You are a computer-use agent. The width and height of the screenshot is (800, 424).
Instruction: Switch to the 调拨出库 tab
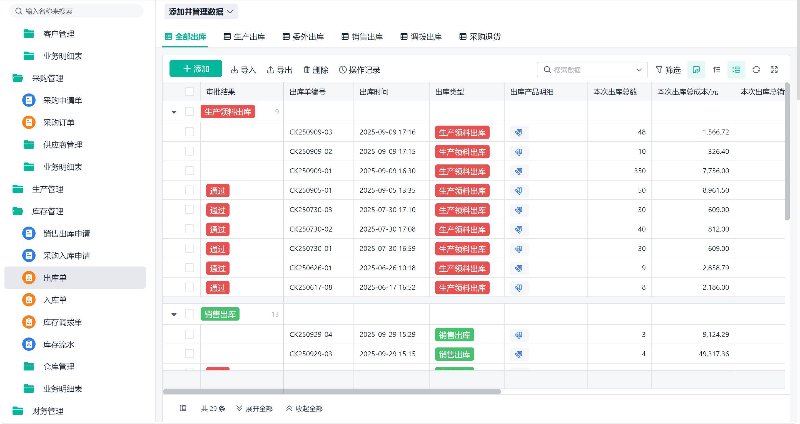421,37
